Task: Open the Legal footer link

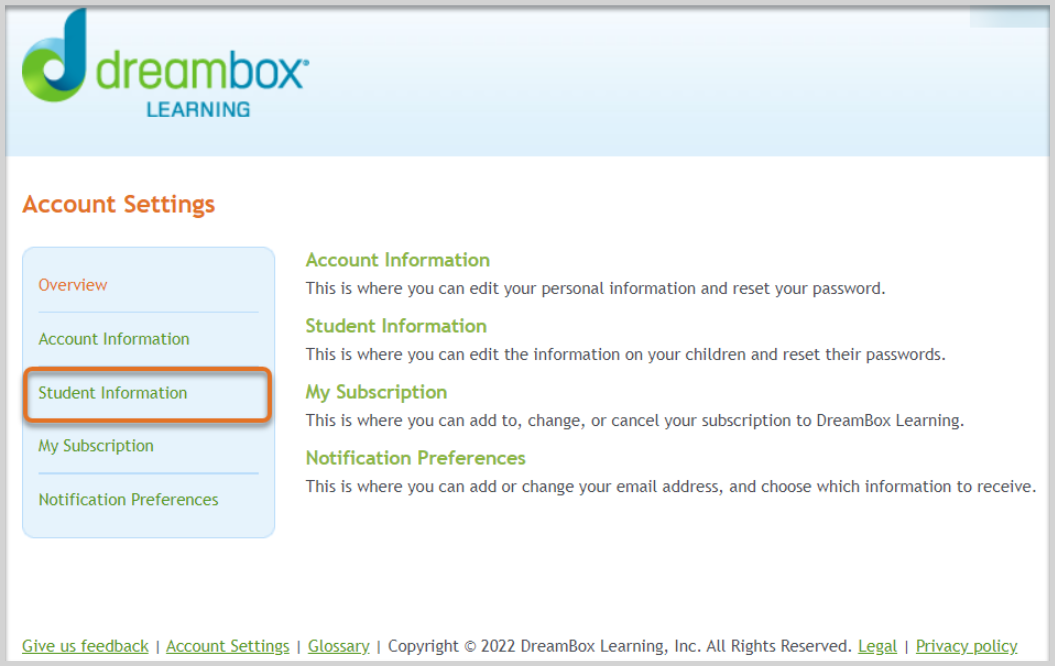Action: pos(877,646)
